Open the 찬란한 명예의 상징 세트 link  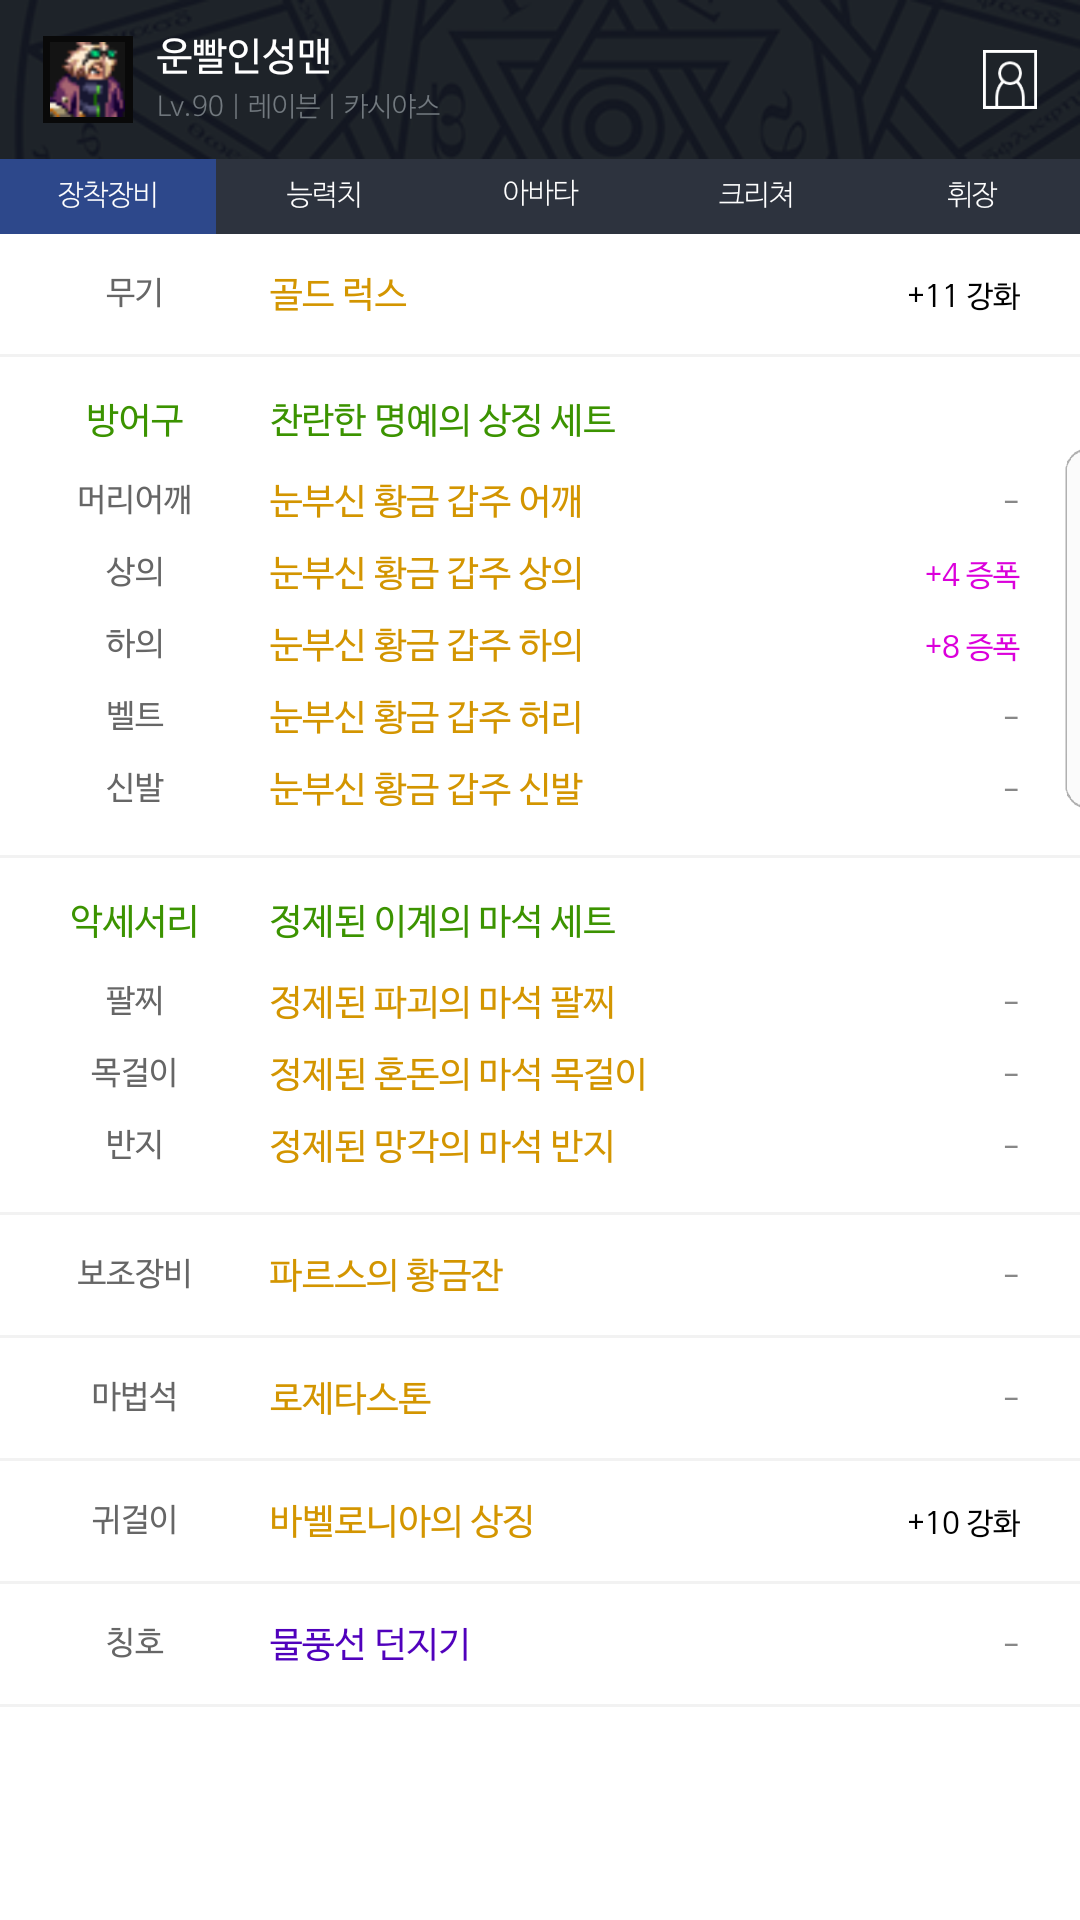tap(442, 420)
